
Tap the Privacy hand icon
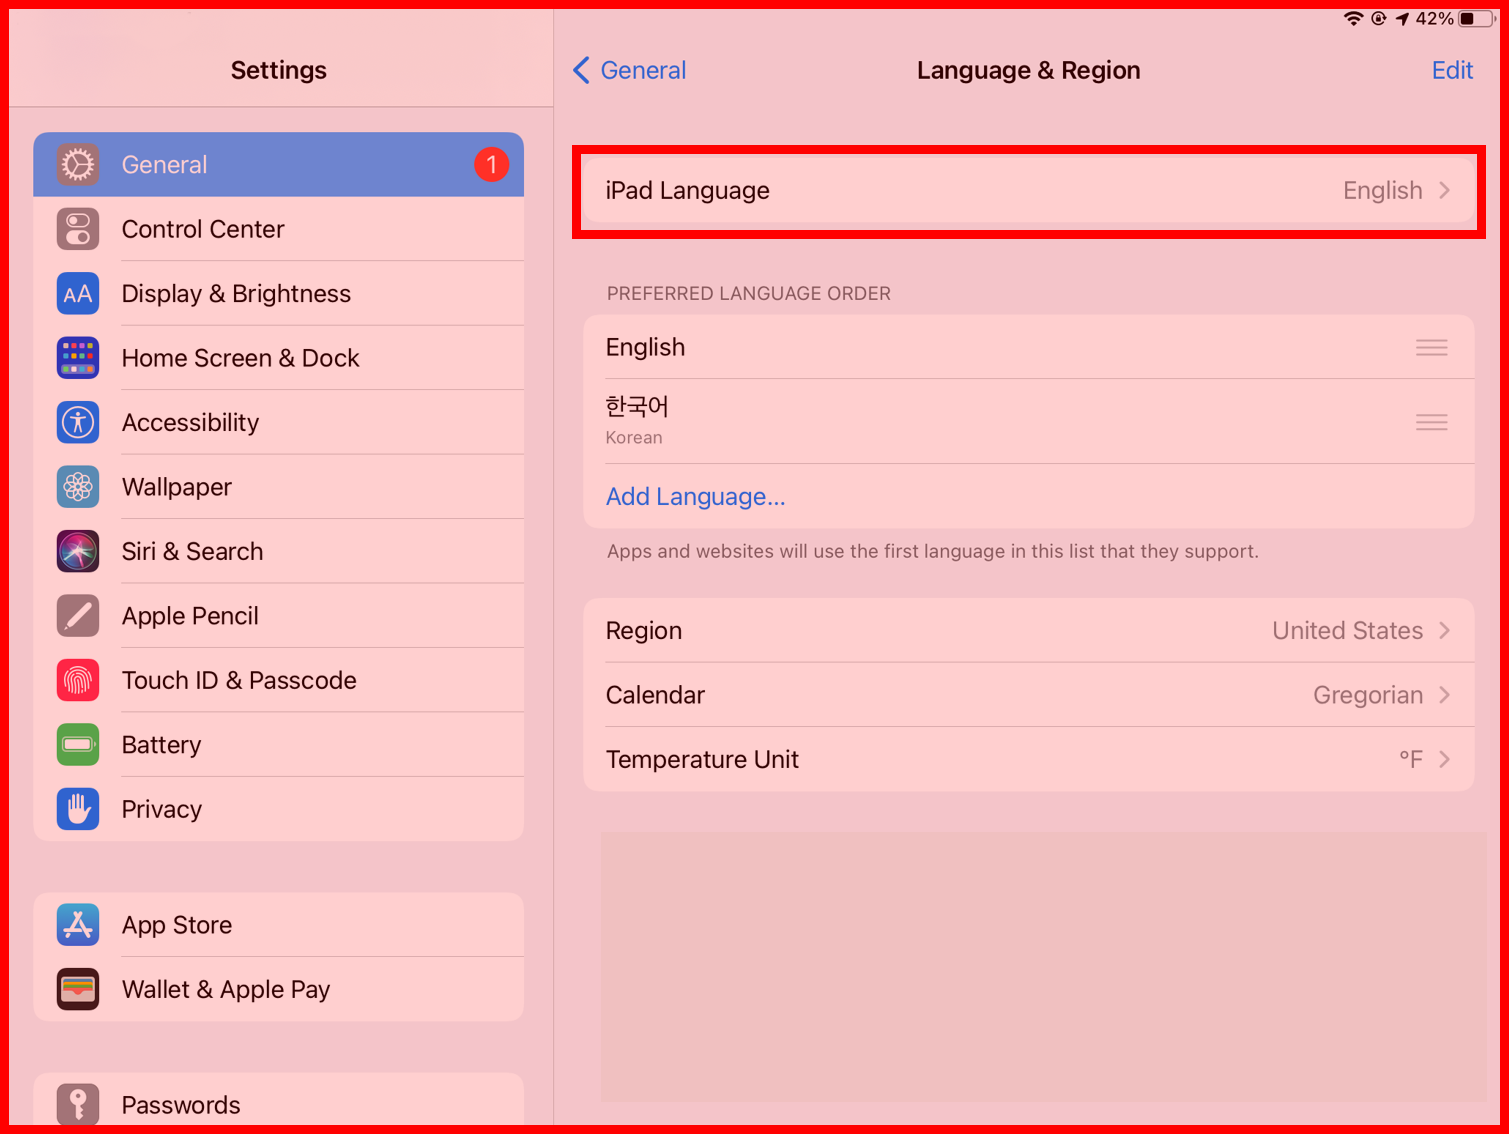(x=78, y=809)
